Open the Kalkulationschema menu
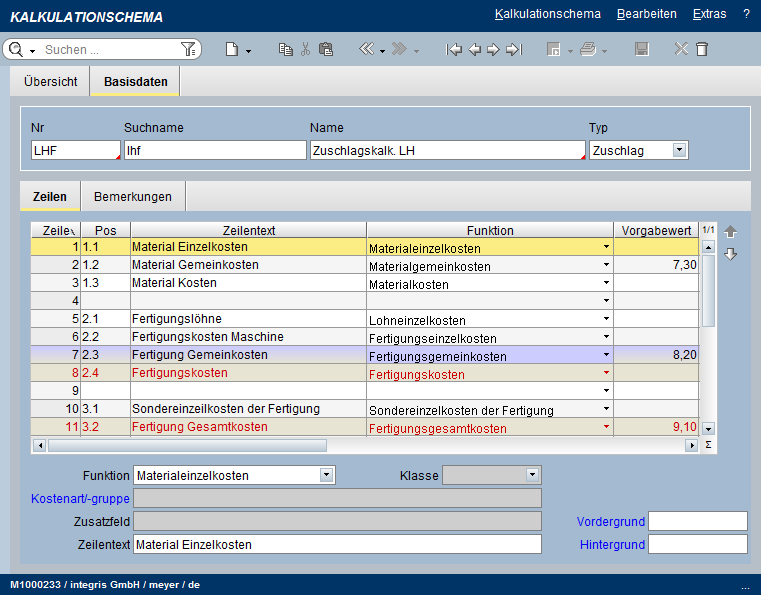The height and width of the screenshot is (595, 761). click(x=547, y=14)
